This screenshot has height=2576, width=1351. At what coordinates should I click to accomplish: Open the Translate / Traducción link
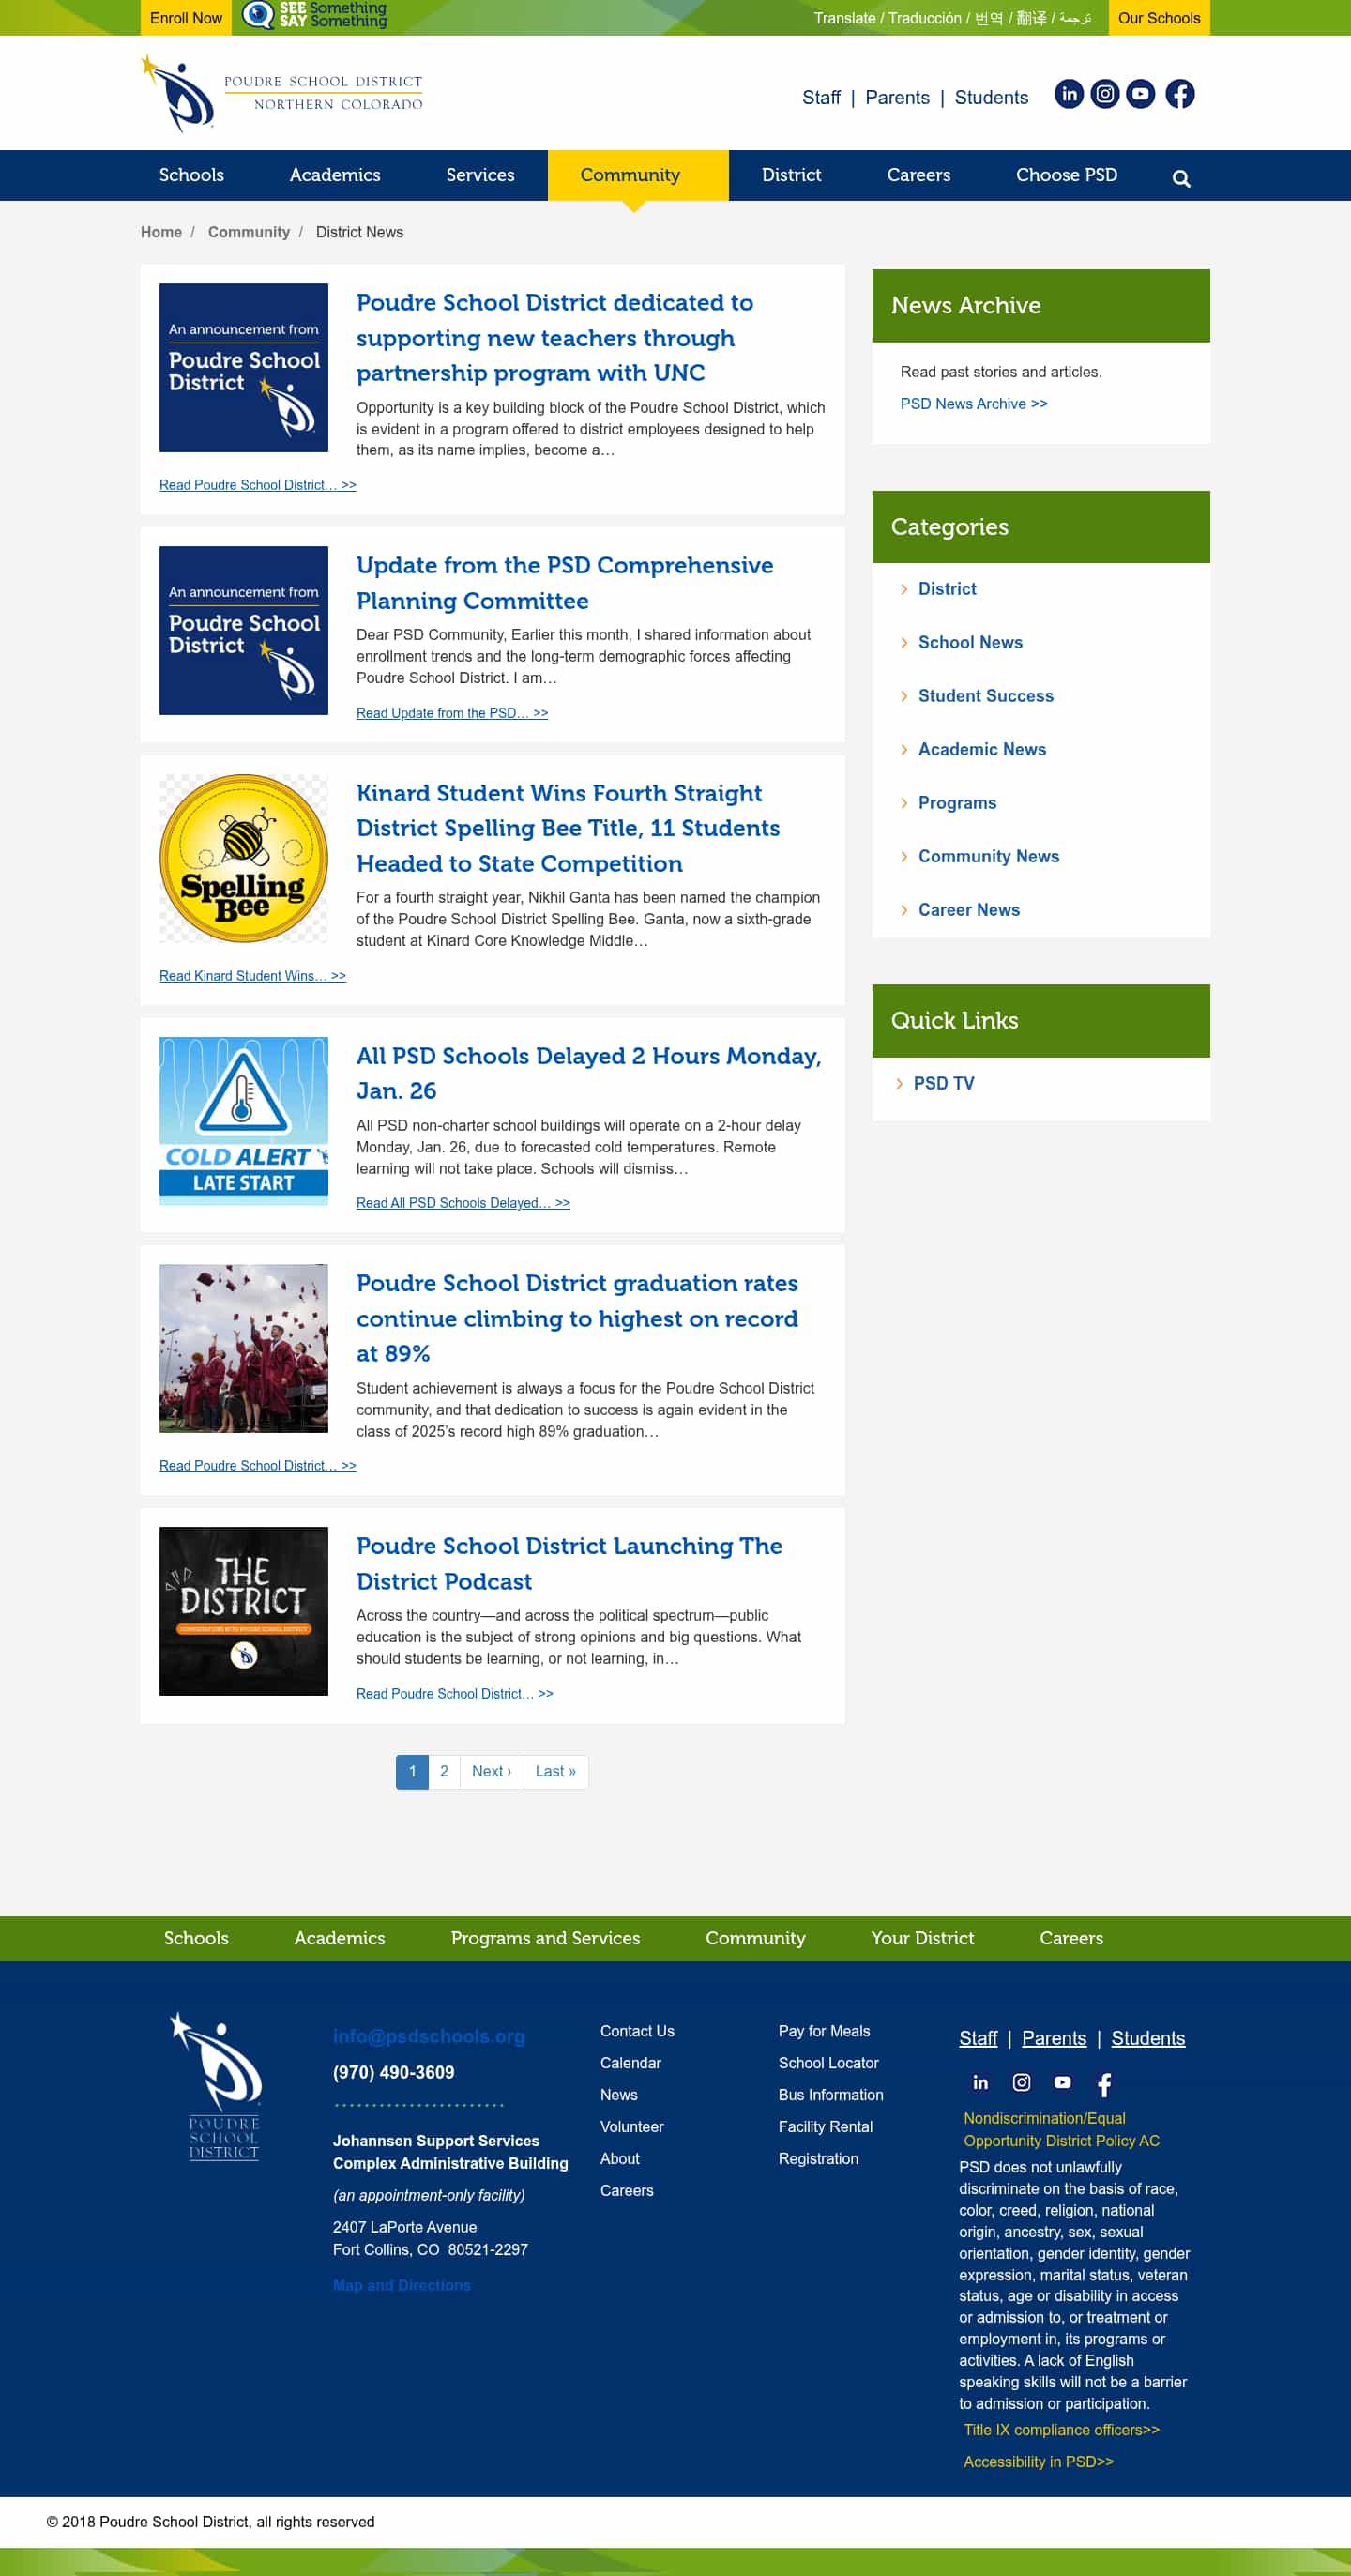[x=952, y=18]
